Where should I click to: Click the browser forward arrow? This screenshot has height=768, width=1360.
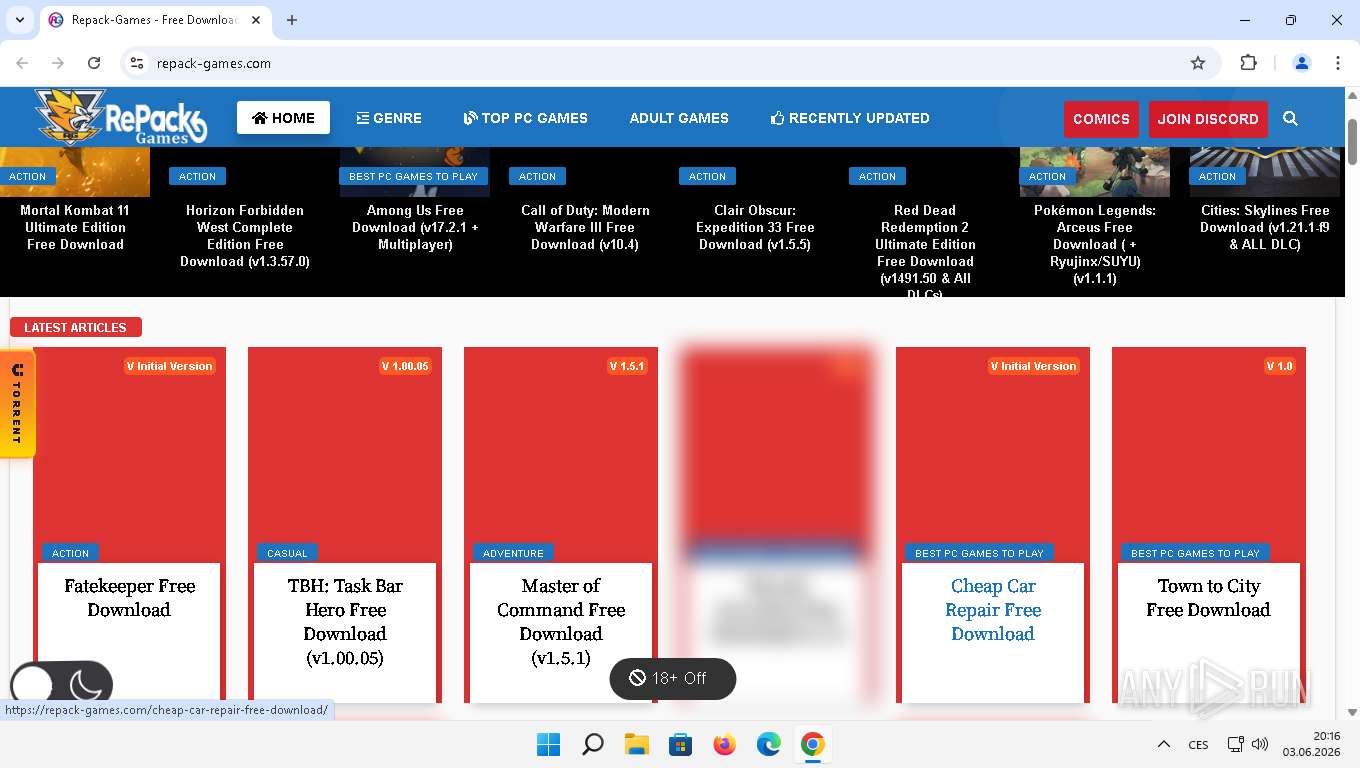point(58,63)
